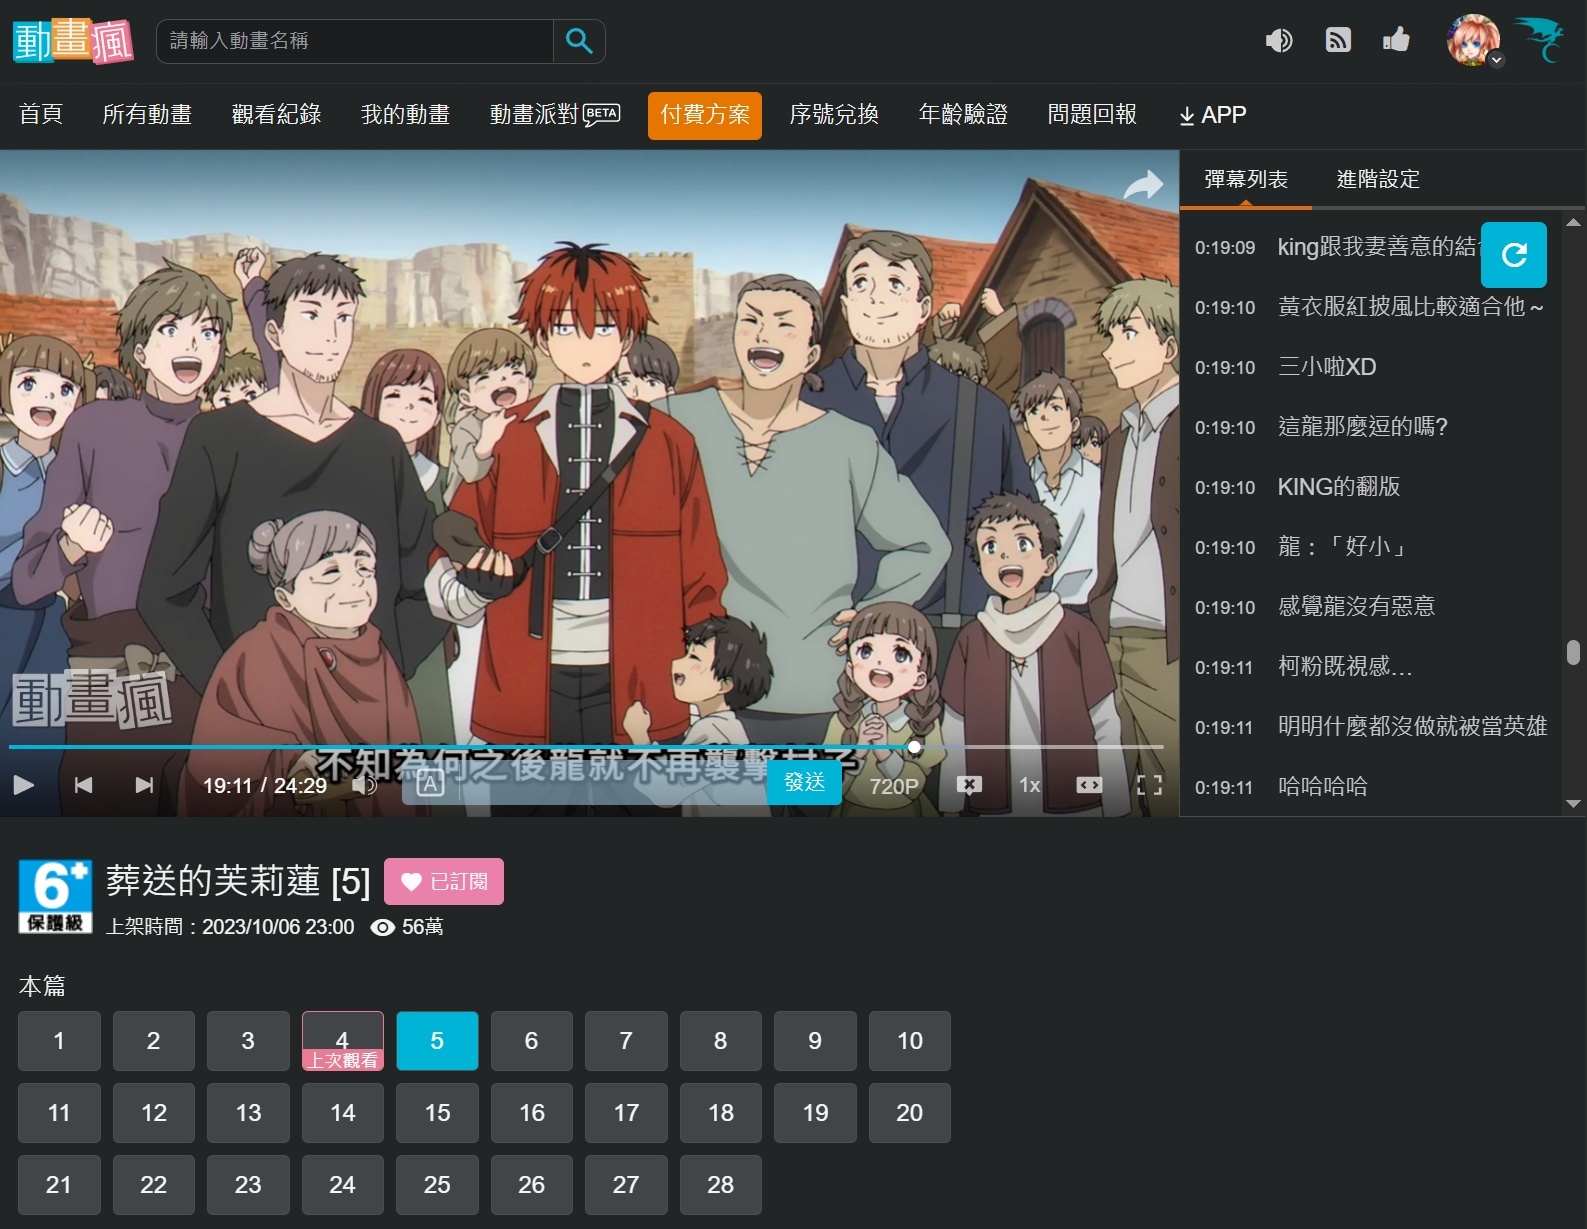
Task: Click danmaku '明明什麼都沒做就被當英雄'
Action: click(1412, 727)
